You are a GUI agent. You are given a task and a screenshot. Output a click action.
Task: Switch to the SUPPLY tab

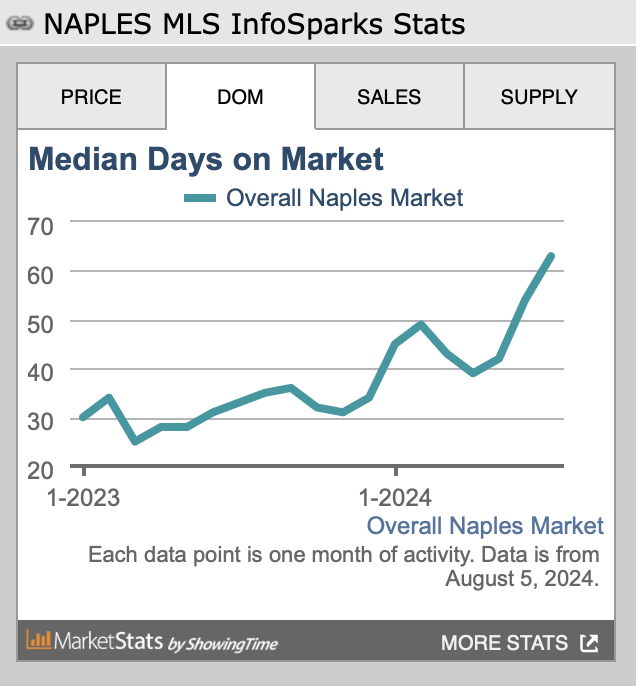click(539, 97)
